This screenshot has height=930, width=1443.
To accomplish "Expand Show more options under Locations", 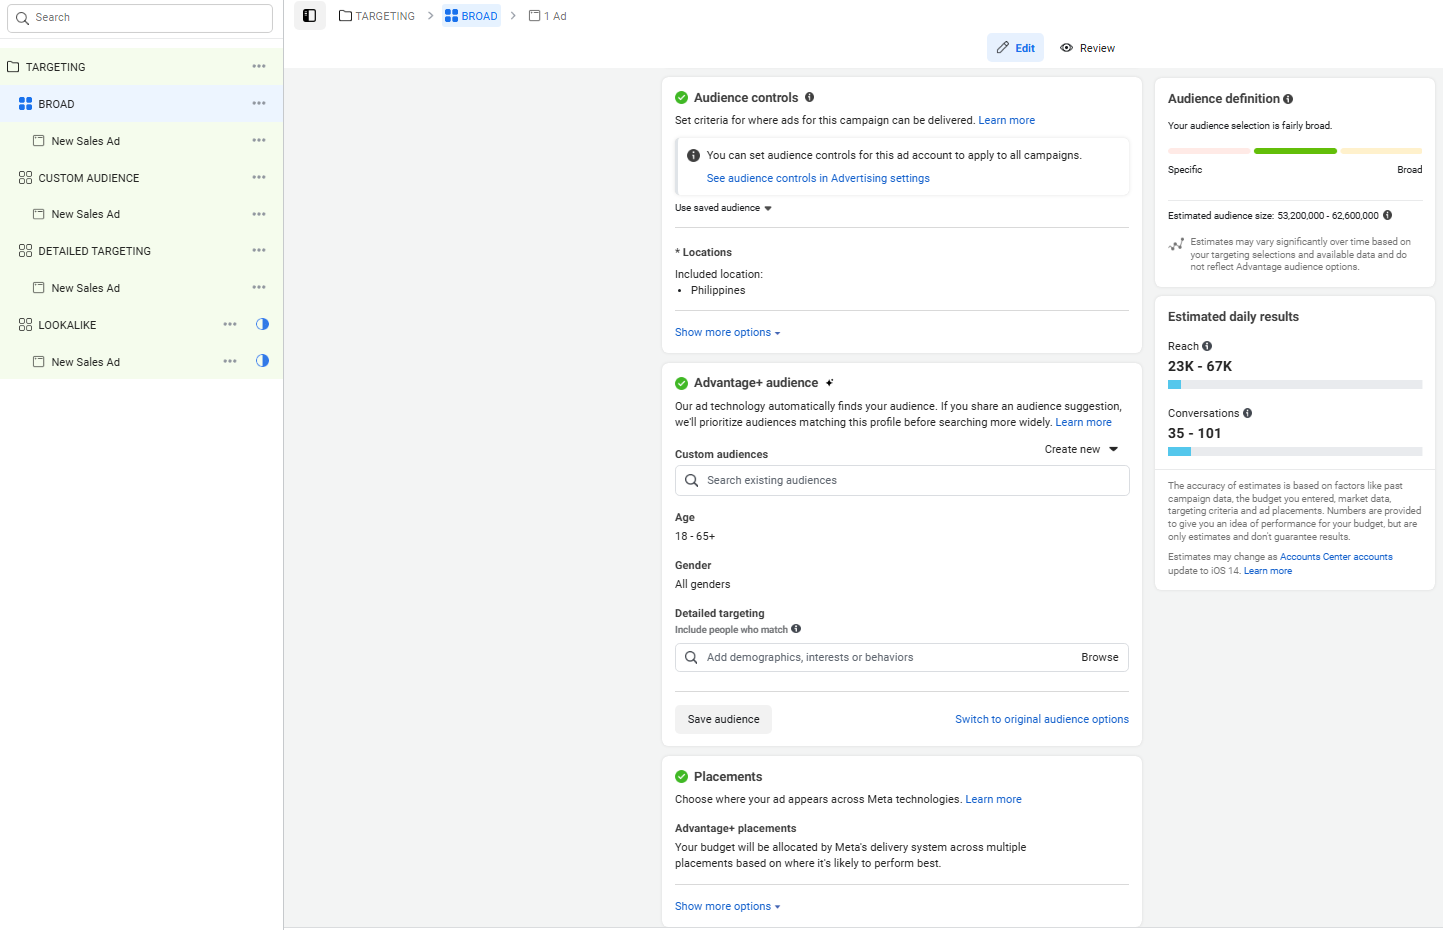I will point(727,332).
